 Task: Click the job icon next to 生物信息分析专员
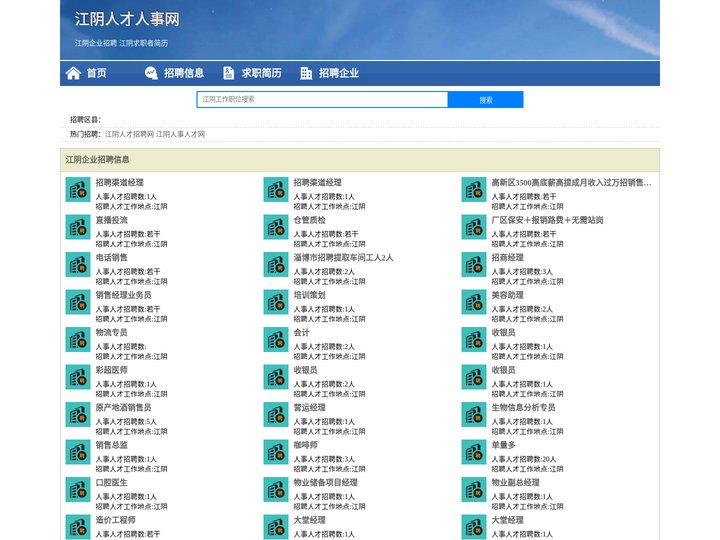[x=473, y=415]
